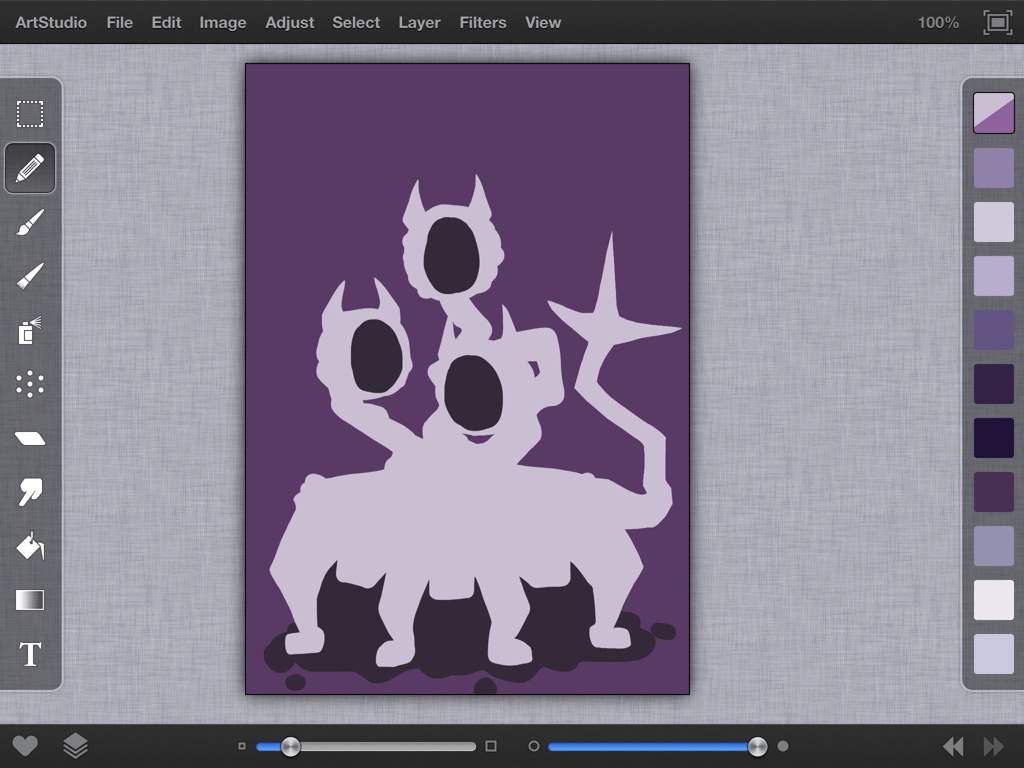Screen dimensions: 1024x768
Task: Pick the indigo-purple swatch
Action: pyautogui.click(x=993, y=330)
